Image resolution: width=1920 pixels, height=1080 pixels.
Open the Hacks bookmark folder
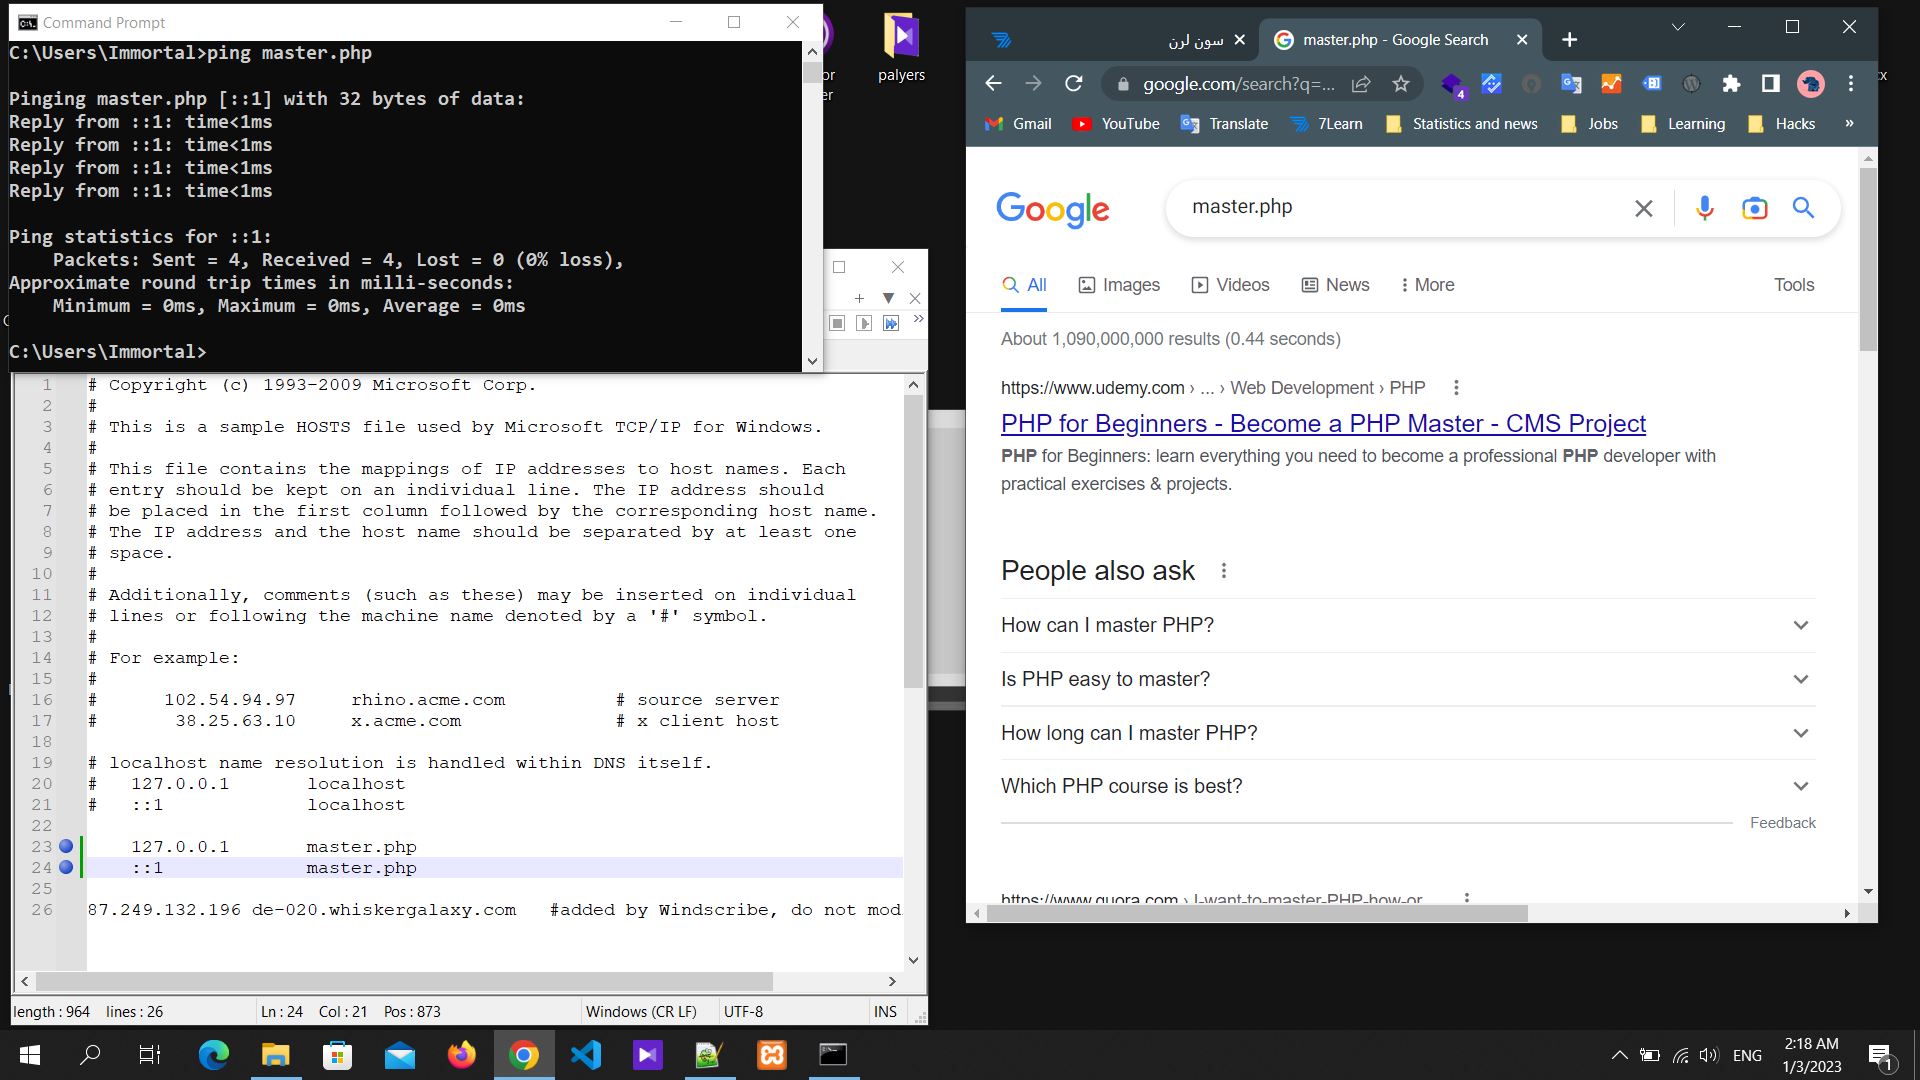[x=1782, y=124]
